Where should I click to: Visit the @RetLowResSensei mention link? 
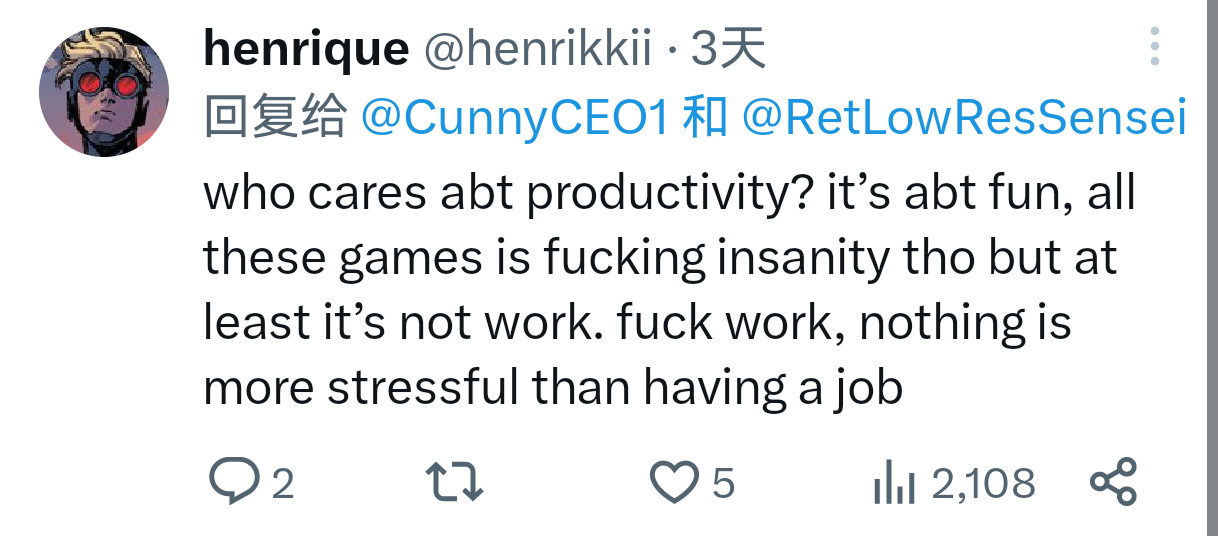pos(963,119)
